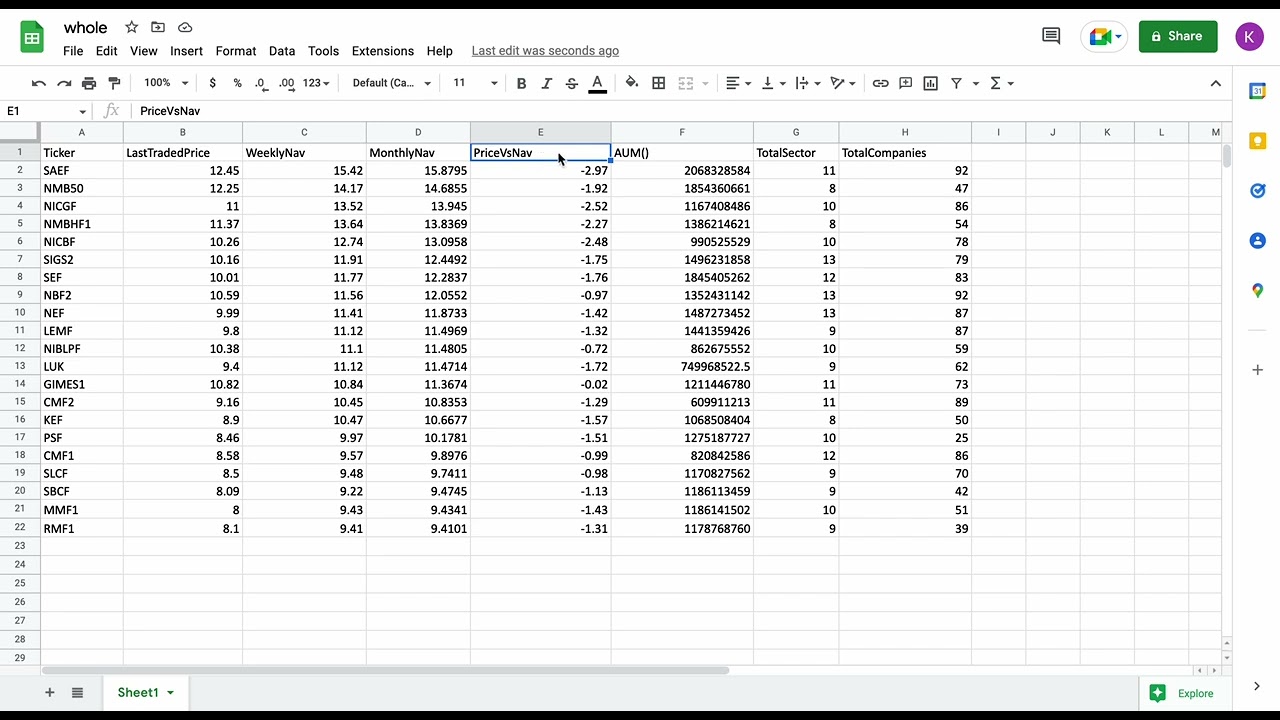Open the Functions dropdown
This screenshot has height=720, width=1280.
pos(1001,83)
